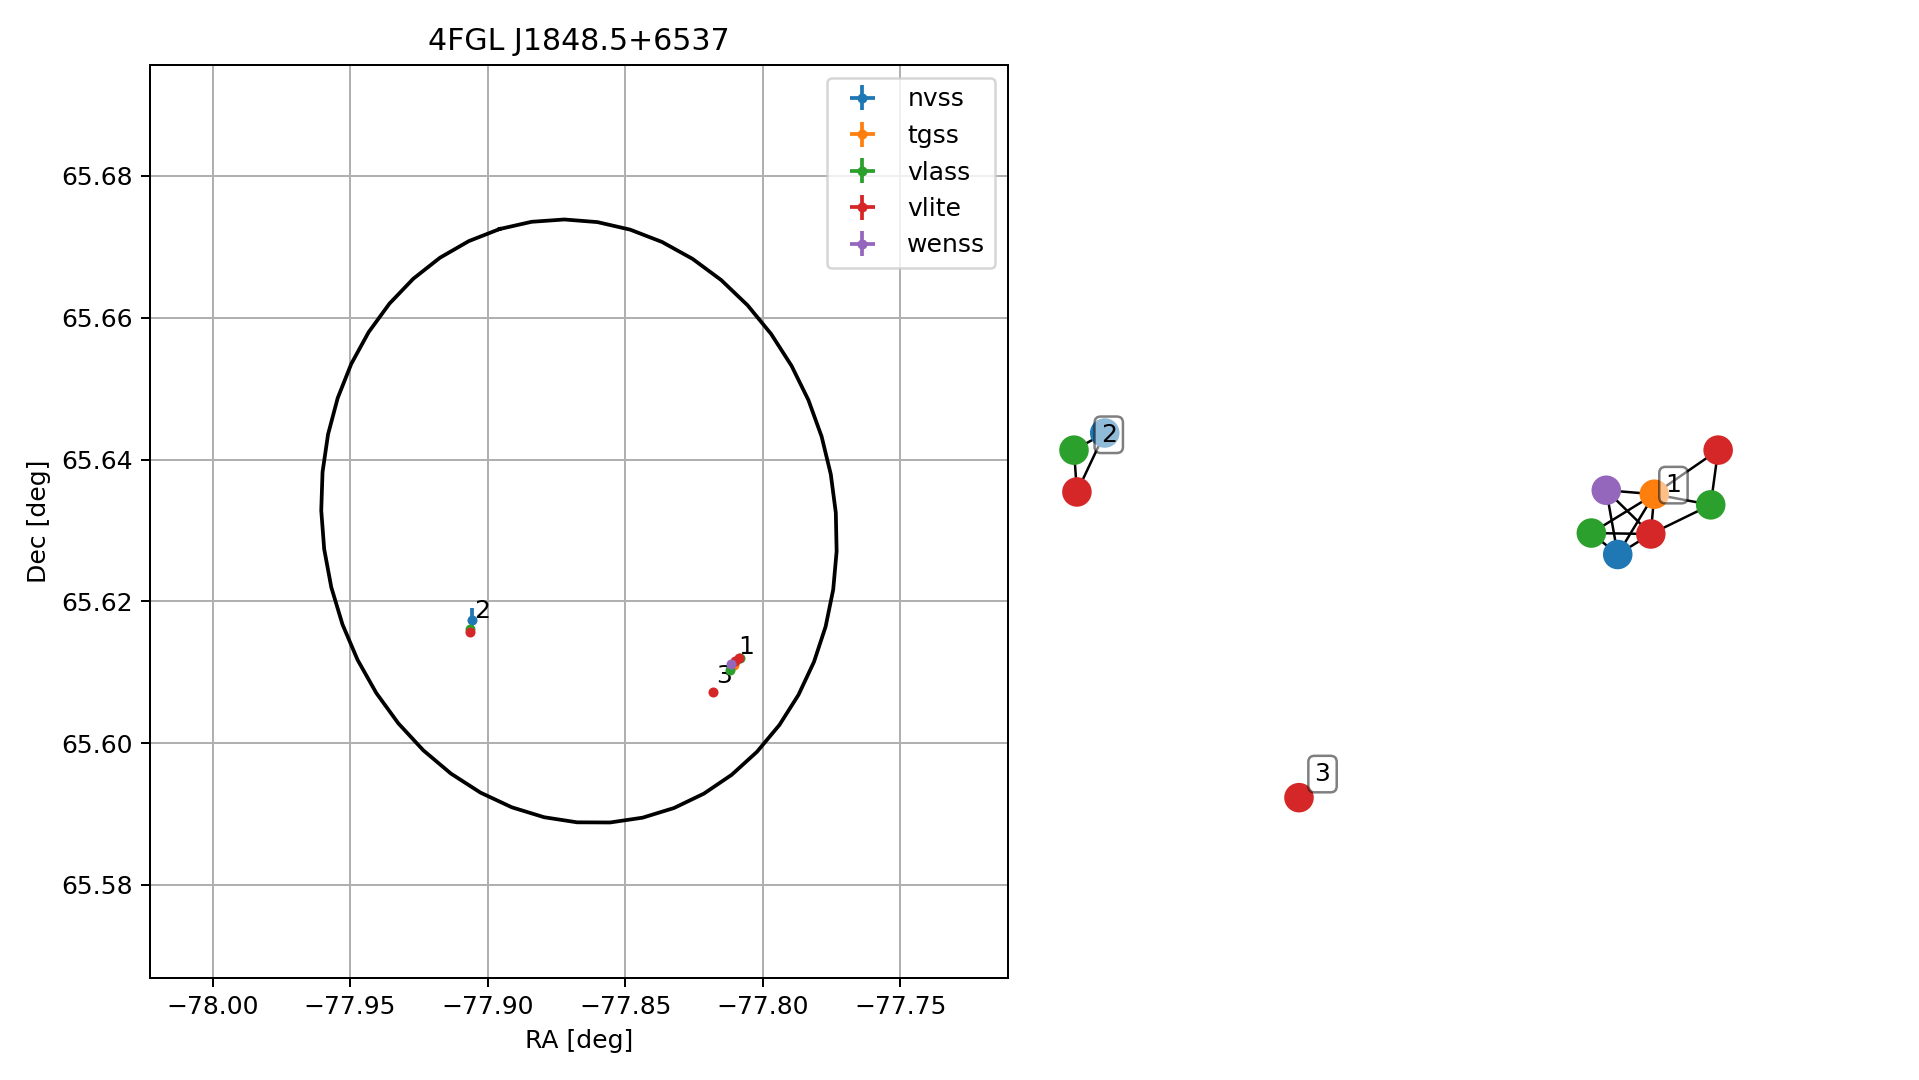The height and width of the screenshot is (1080, 1919).
Task: Click the RA [deg] axis label
Action: [x=579, y=1041]
